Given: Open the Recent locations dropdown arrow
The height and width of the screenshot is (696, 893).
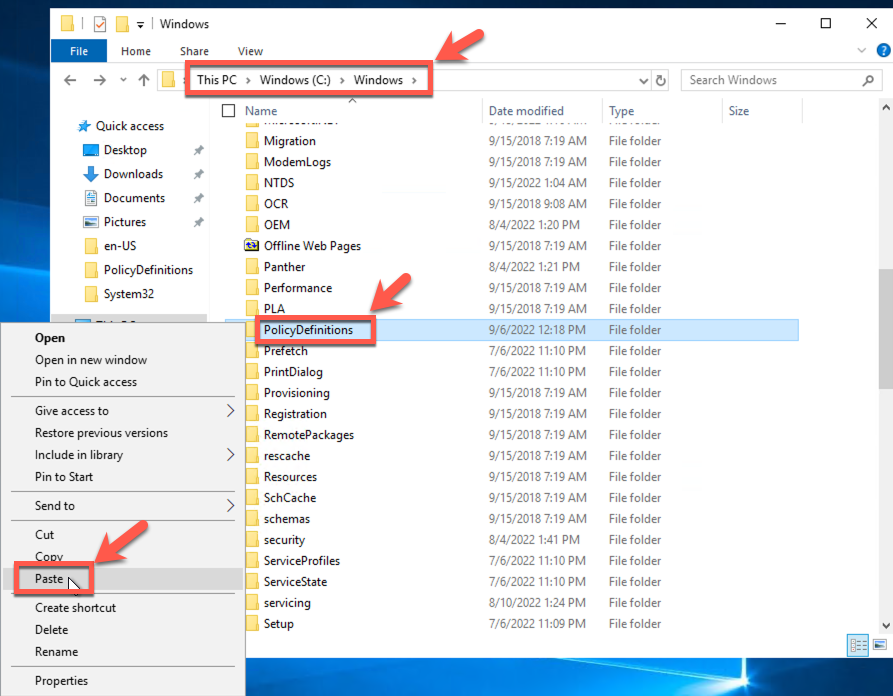Looking at the screenshot, I should pos(123,81).
